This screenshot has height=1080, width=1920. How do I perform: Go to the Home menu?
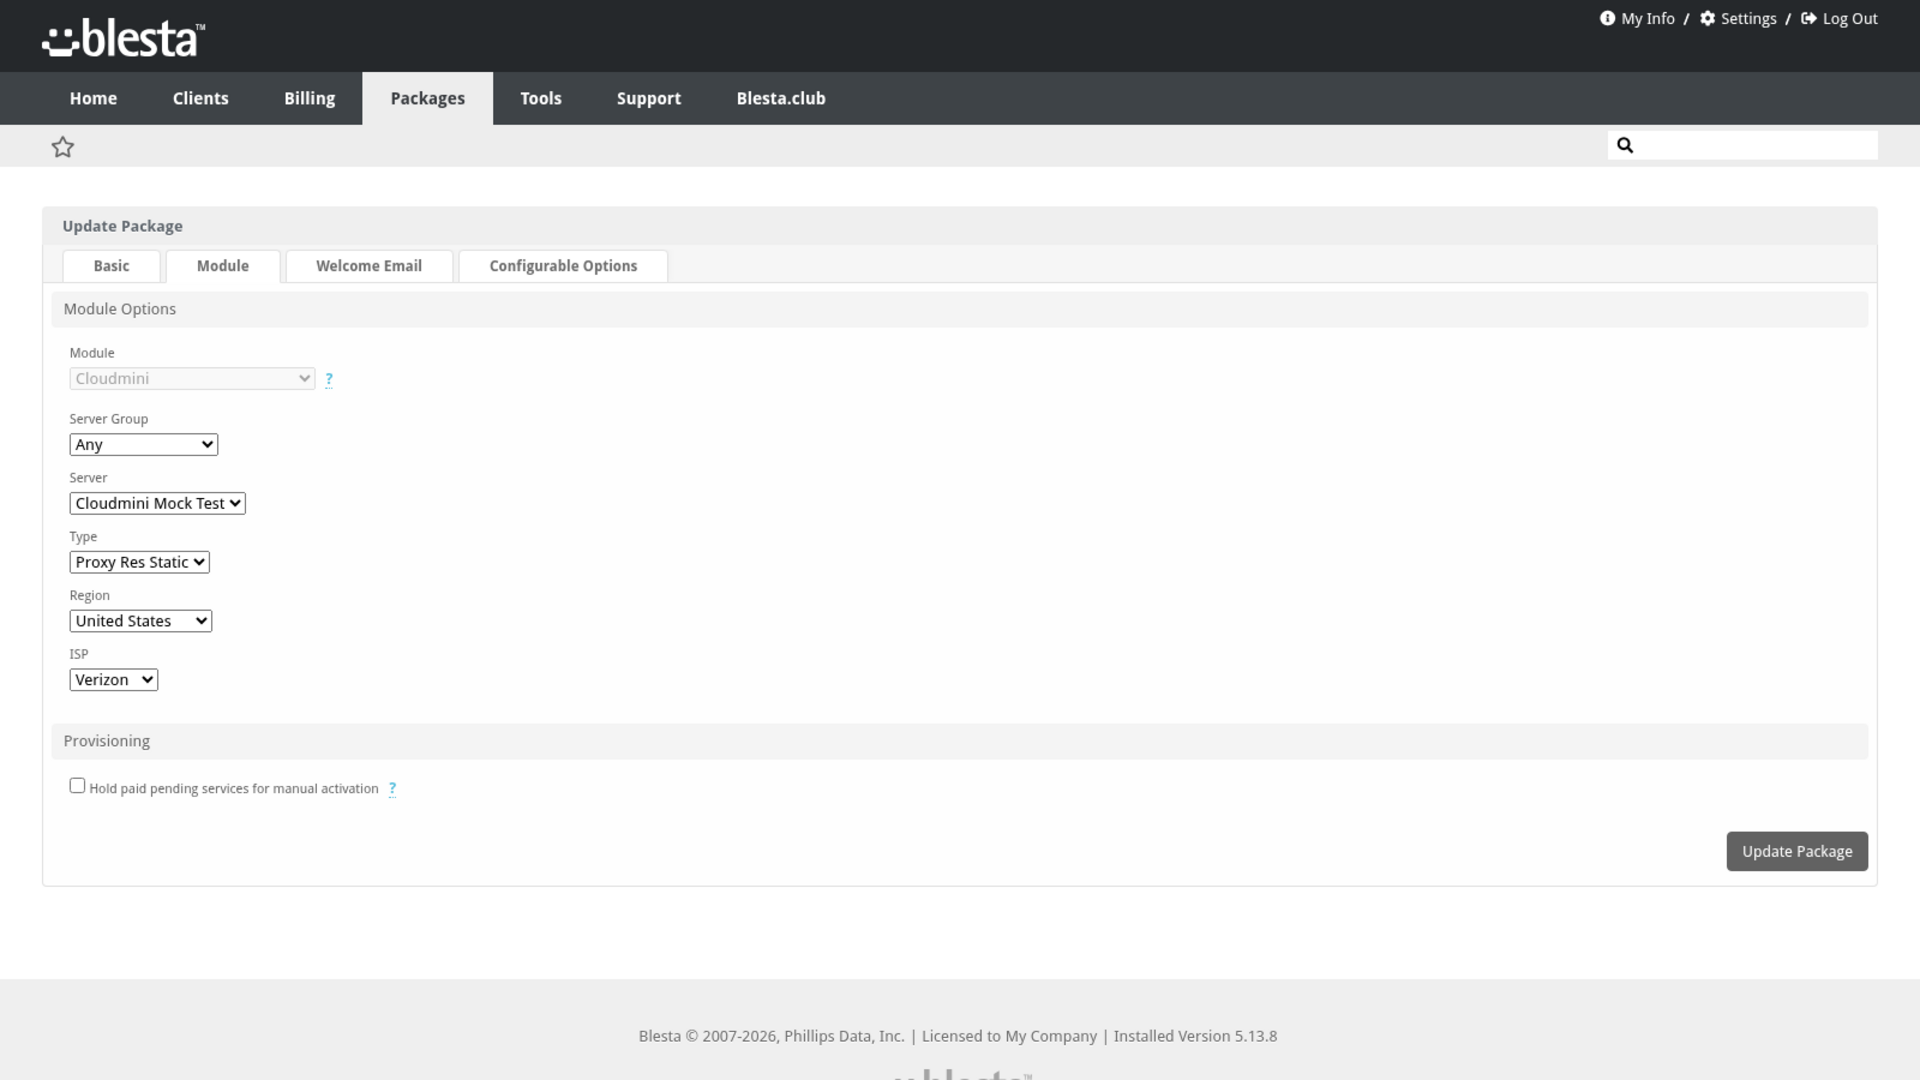point(93,98)
